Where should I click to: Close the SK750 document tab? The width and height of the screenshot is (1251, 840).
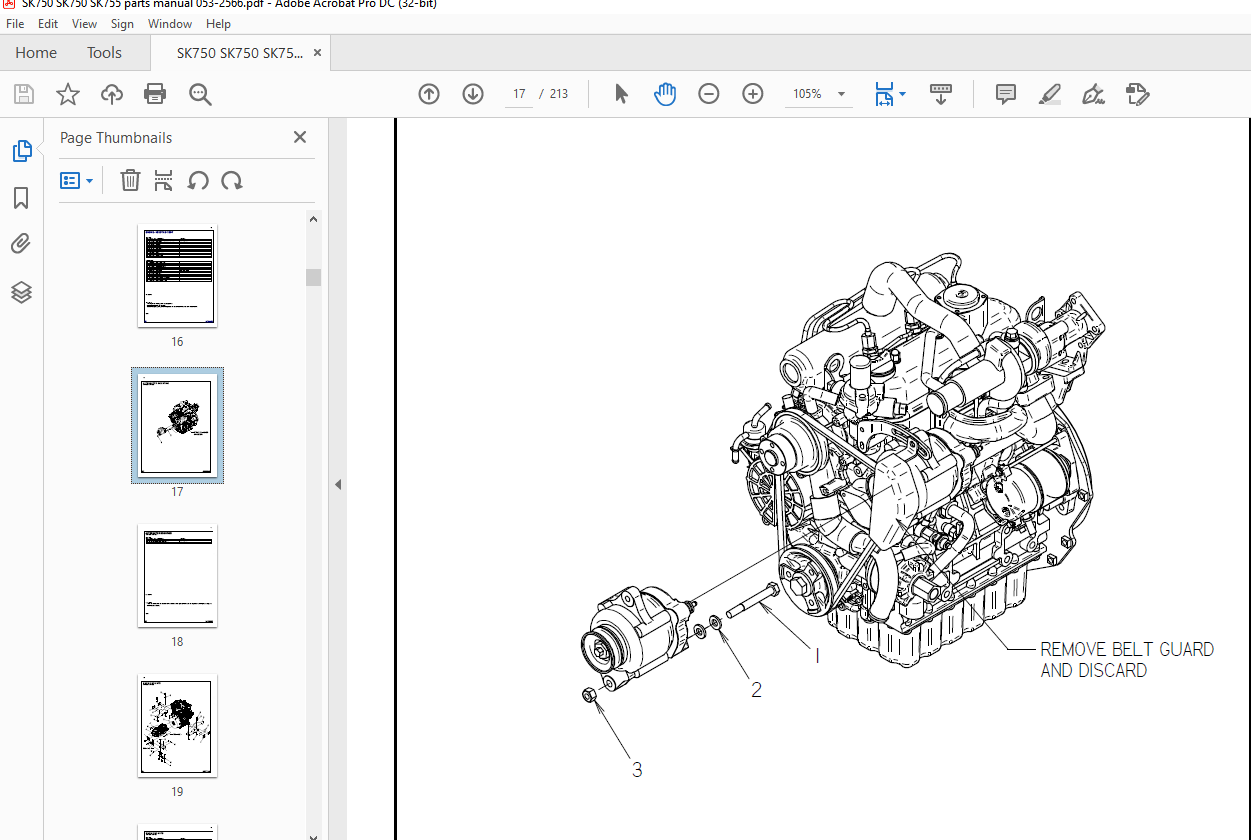[318, 53]
